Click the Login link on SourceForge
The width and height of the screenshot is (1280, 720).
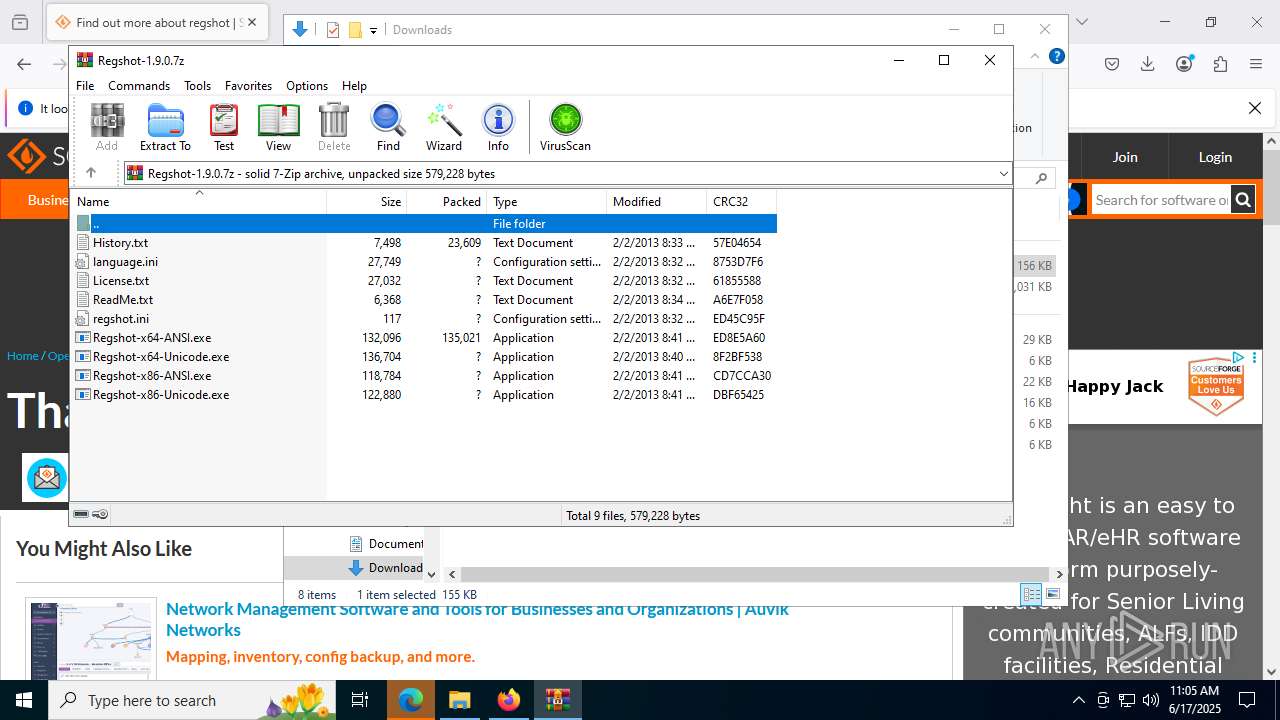click(1215, 157)
